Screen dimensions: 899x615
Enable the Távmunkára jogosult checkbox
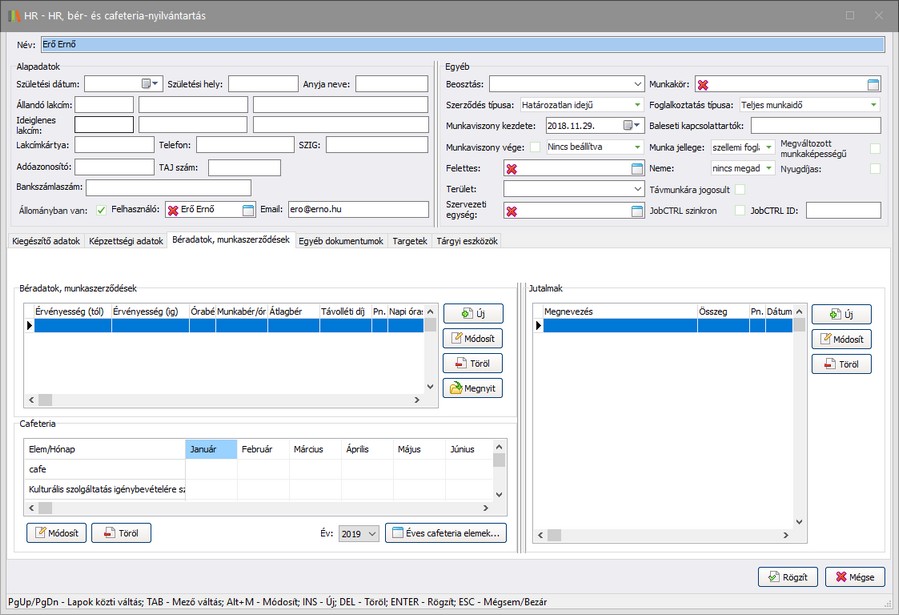740,189
